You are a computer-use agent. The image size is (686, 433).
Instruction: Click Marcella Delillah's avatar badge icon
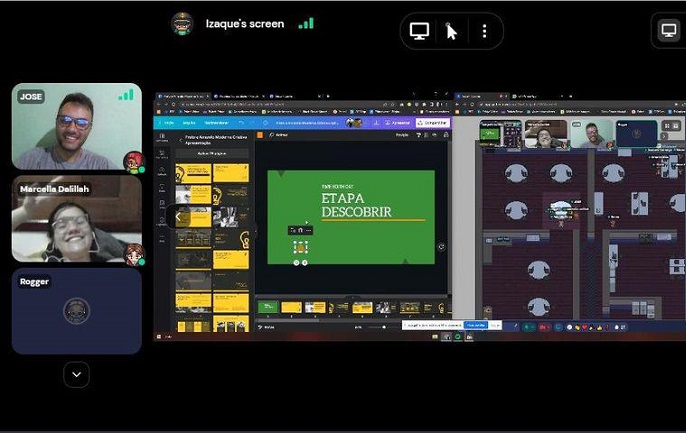point(133,253)
